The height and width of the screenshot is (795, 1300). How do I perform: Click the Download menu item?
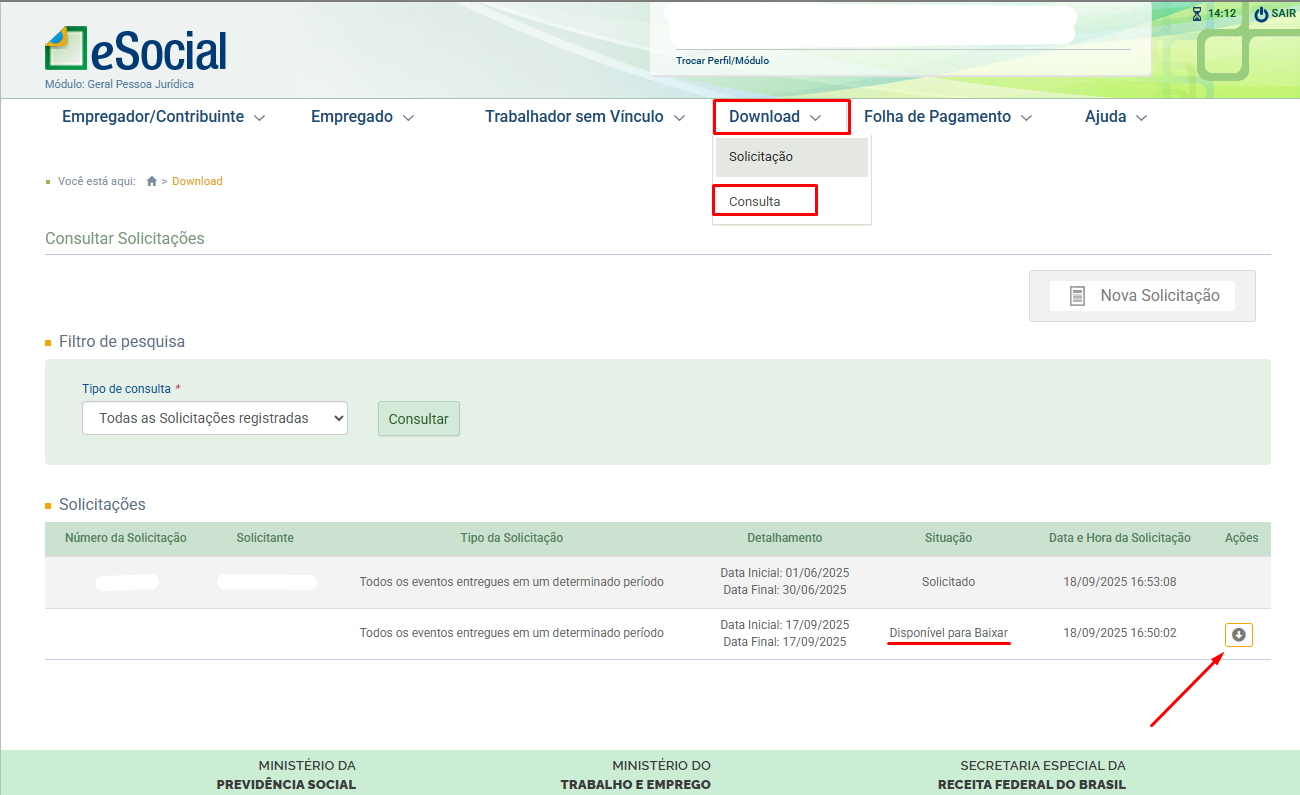775,117
